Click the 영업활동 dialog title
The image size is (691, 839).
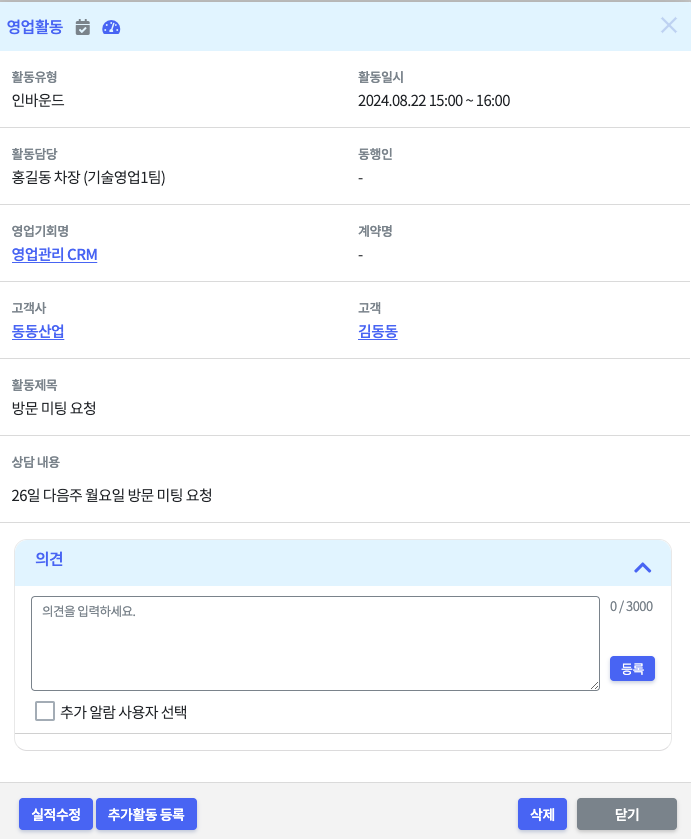click(35, 27)
